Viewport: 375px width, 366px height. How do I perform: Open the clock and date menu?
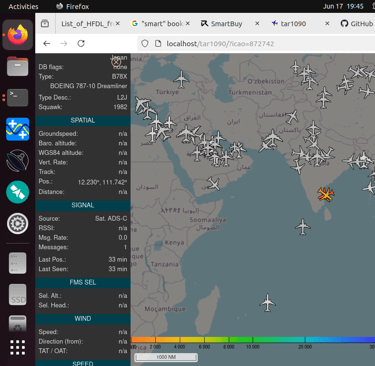[343, 6]
